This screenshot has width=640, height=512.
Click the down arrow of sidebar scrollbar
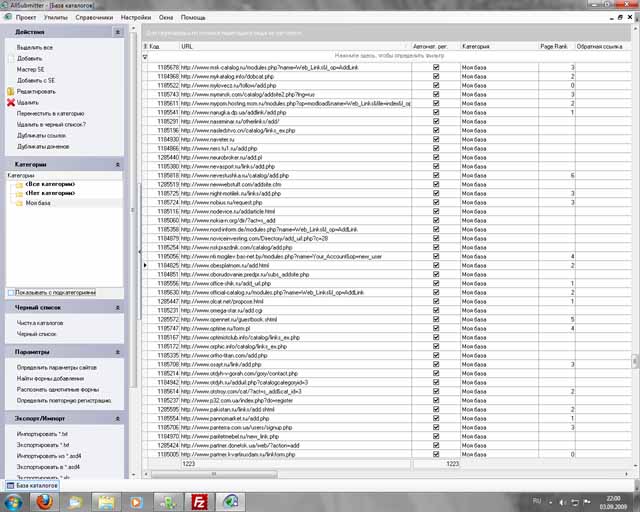pyautogui.click(x=133, y=474)
